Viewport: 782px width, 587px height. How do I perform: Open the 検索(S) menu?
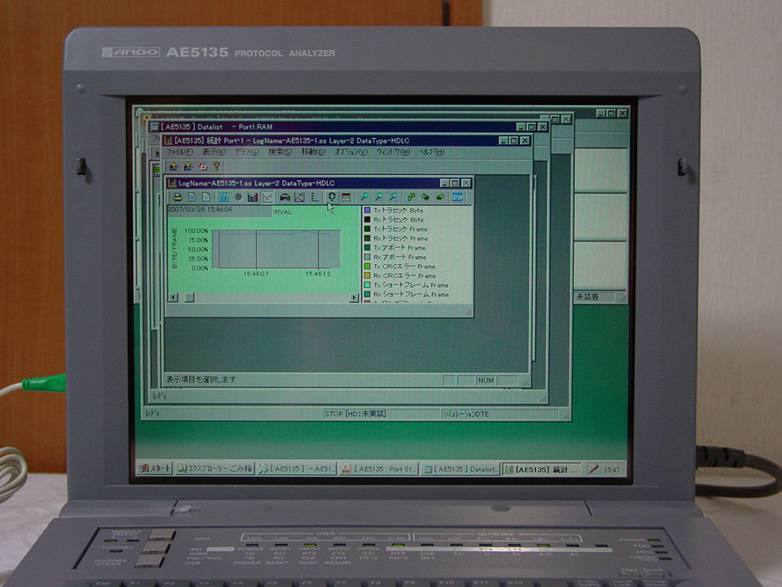280,152
